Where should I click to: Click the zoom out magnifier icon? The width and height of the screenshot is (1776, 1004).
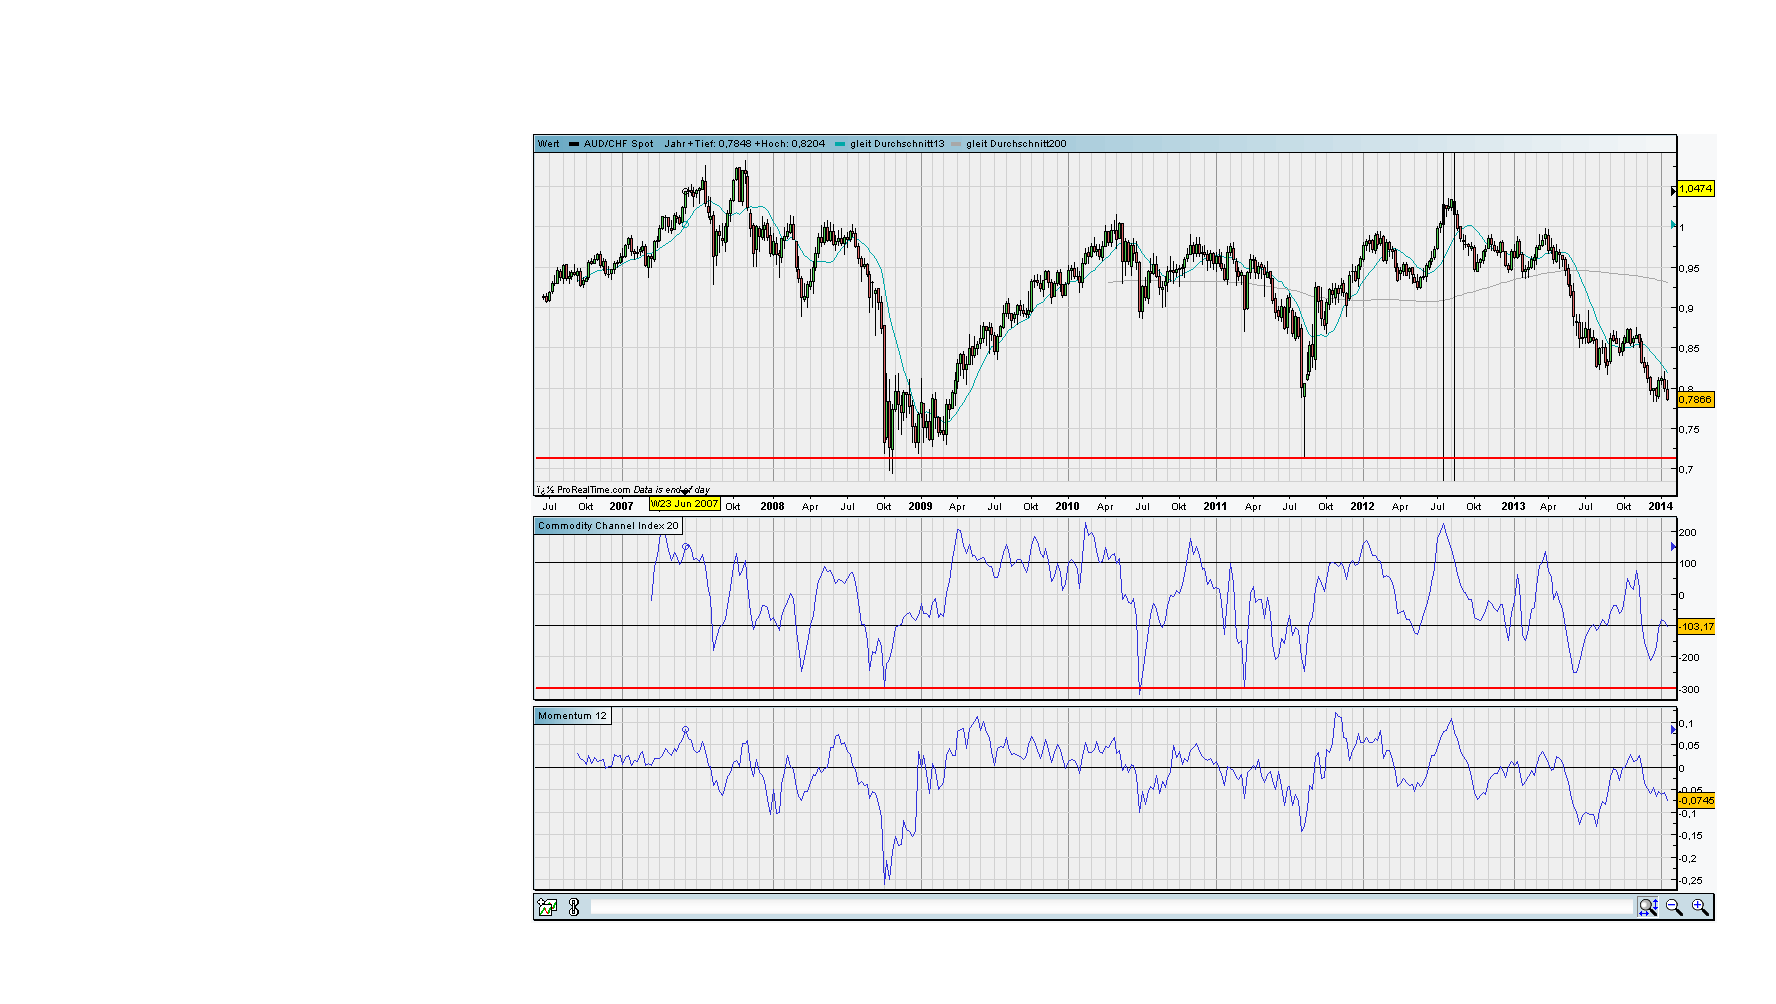point(1674,907)
